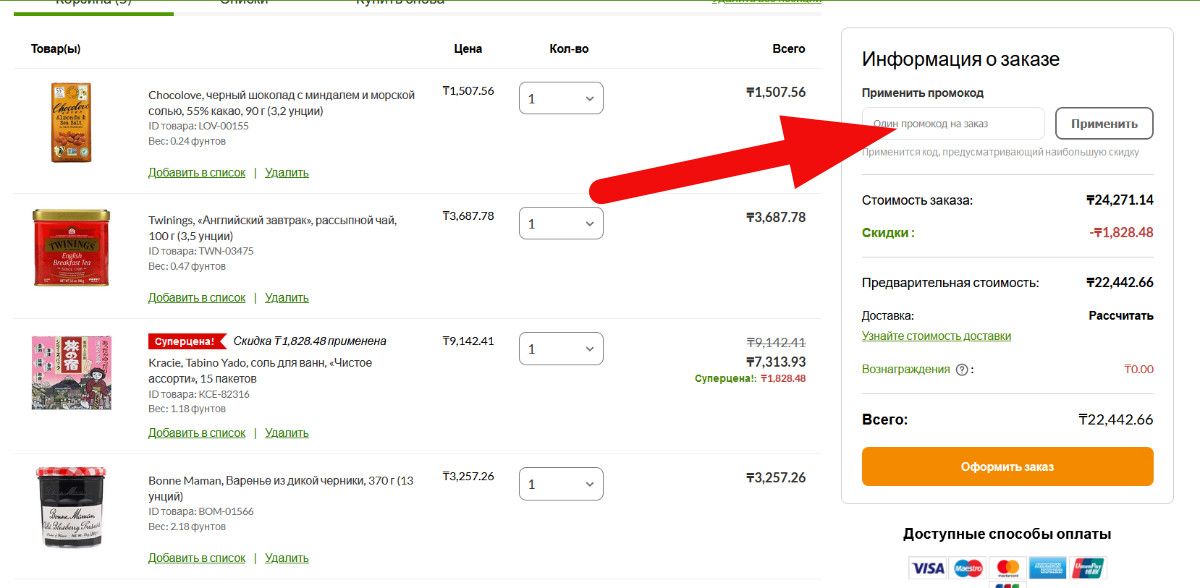Focus the promo code input field
The width and height of the screenshot is (1200, 588).
coord(953,124)
